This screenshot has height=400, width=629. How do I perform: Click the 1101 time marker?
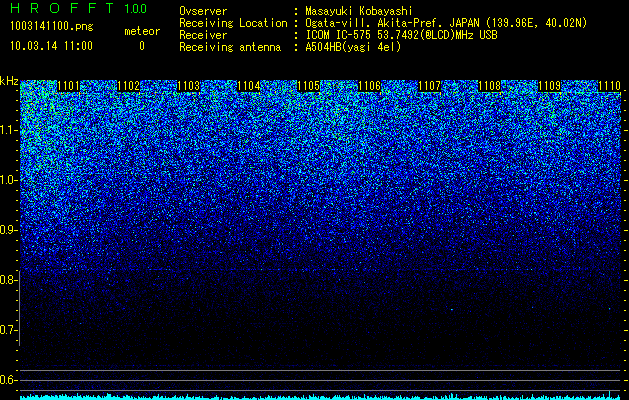(x=68, y=86)
